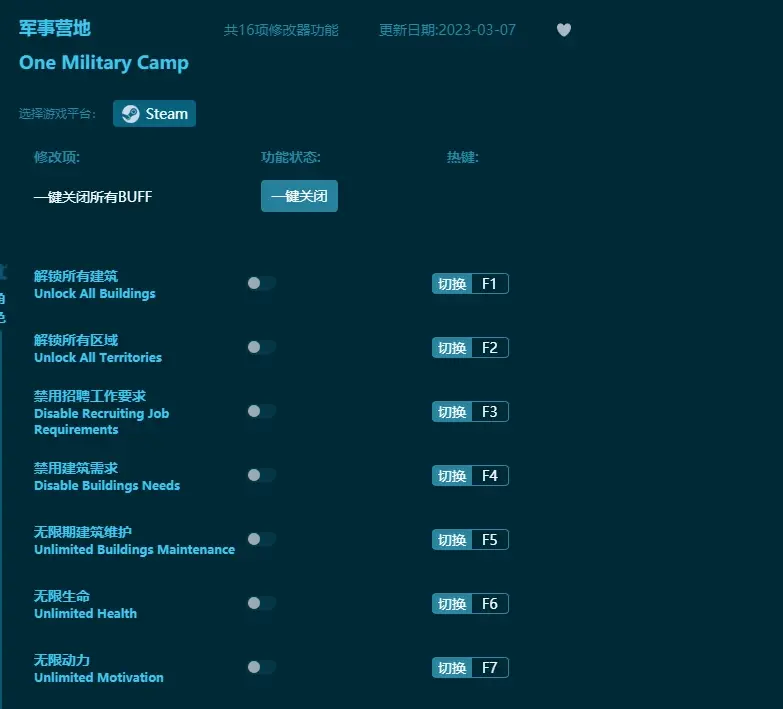Toggle Disable Buildings Needs switch

click(262, 475)
